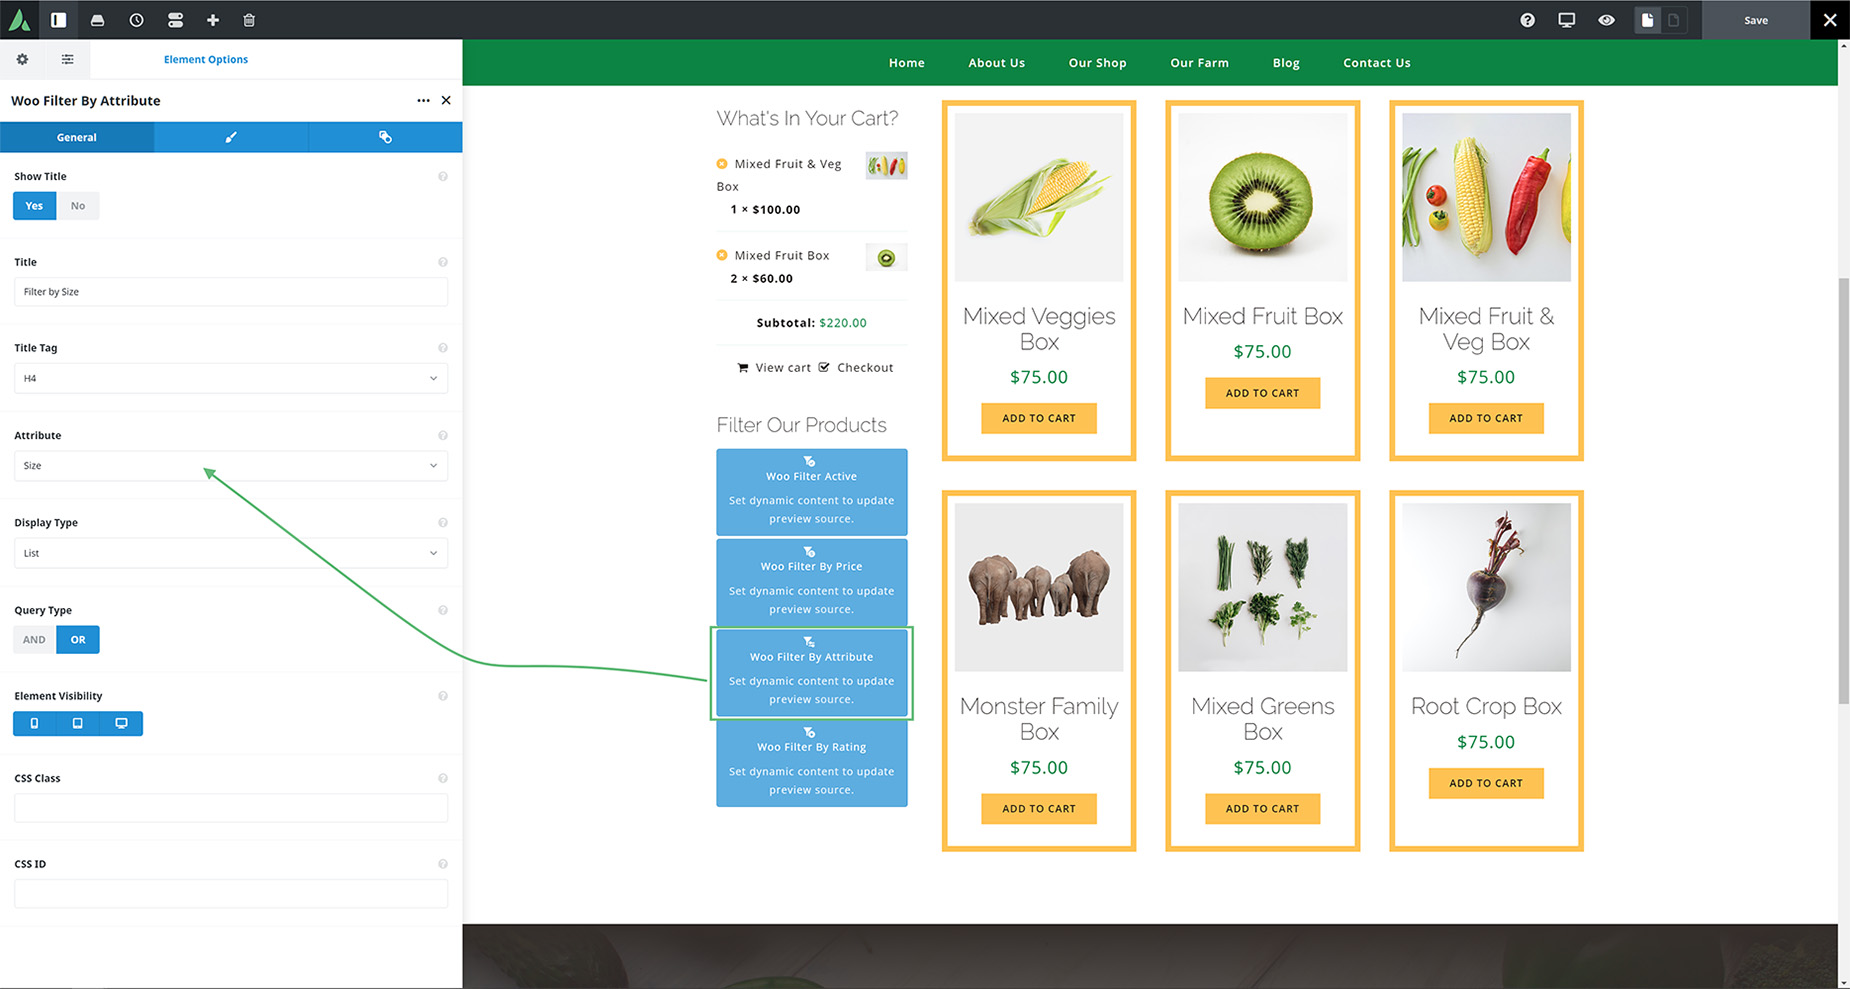Screen dimensions: 1850x989
Task: Click the trash clear-layout icon
Action: [x=249, y=20]
